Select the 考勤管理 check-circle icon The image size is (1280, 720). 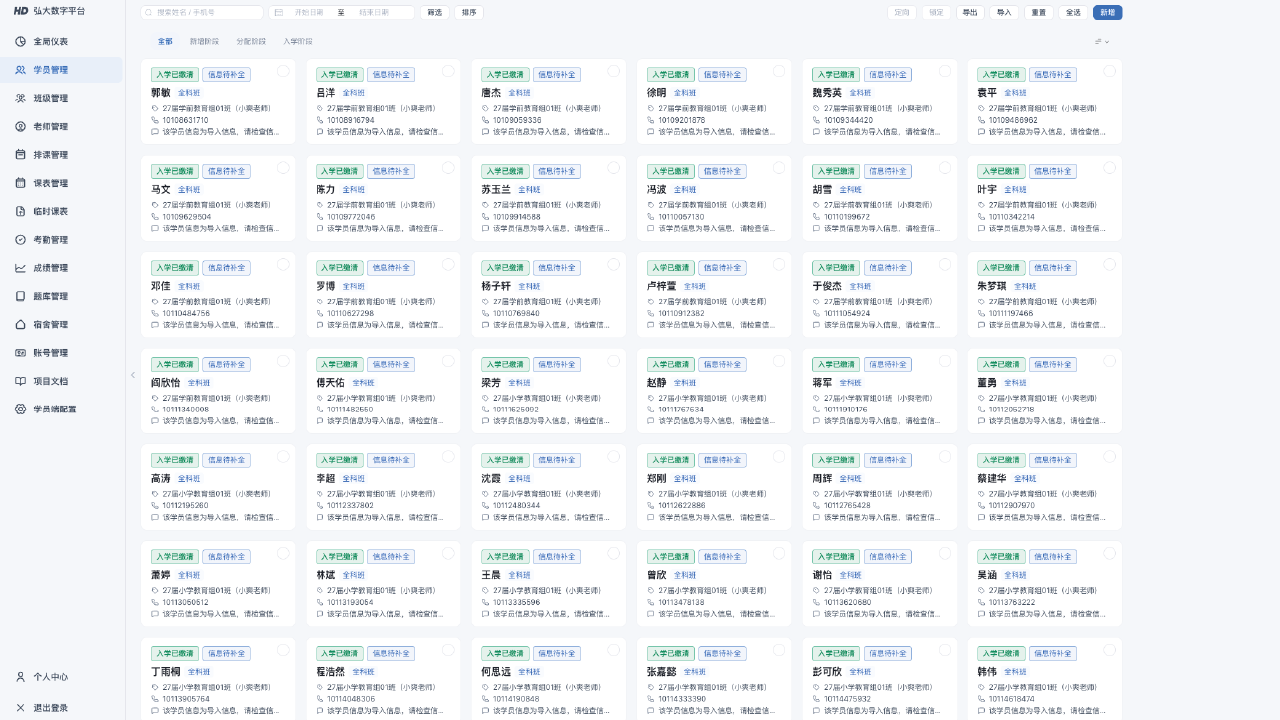tap(20, 240)
